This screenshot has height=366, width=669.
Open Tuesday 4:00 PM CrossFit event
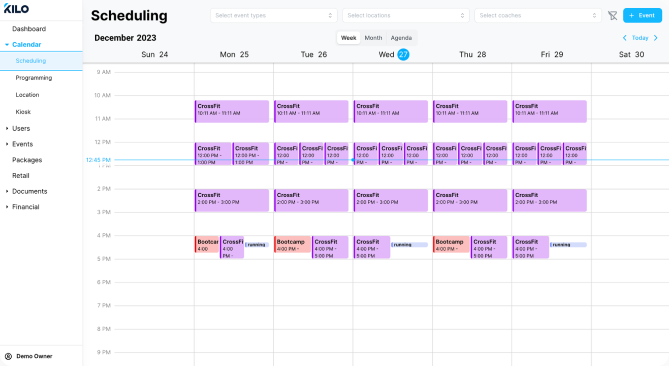tap(330, 247)
